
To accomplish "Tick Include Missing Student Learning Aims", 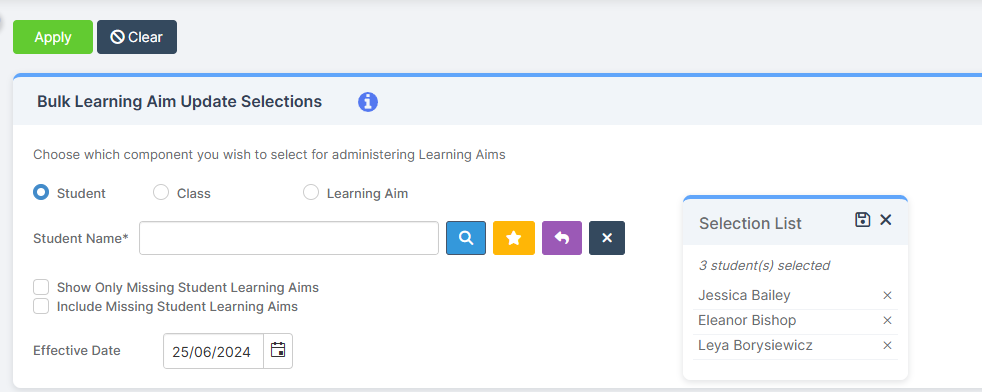I will pyautogui.click(x=41, y=306).
